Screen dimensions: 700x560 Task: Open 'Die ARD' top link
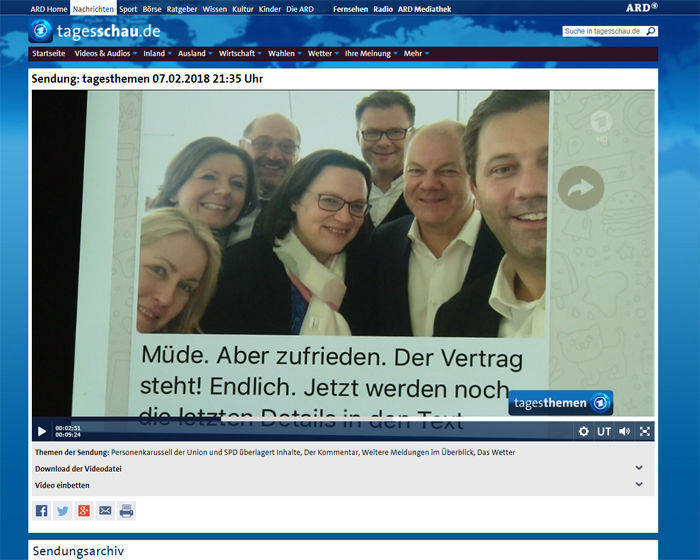pyautogui.click(x=300, y=9)
